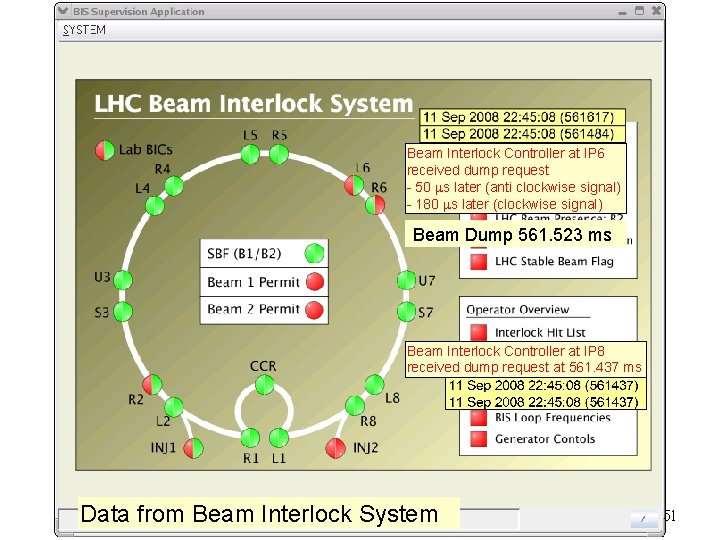
Task: Click red square beside Generator Contols
Action: click(478, 439)
